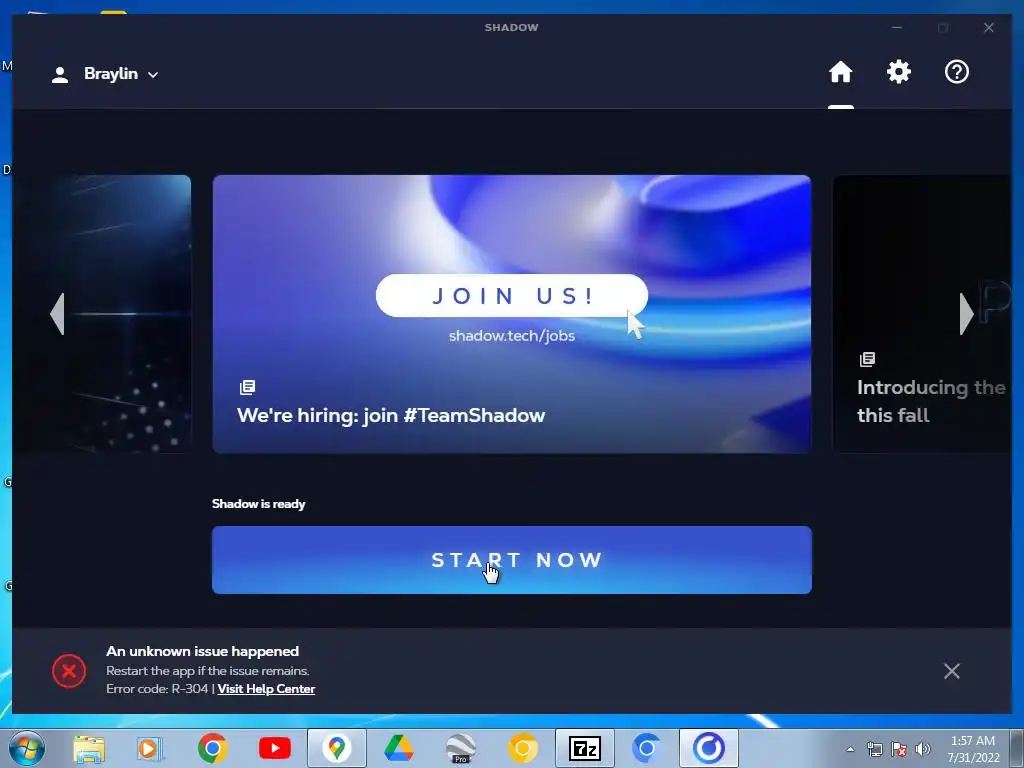Click the article icon above We're hiring
Viewport: 1024px width, 768px height.
(x=248, y=387)
